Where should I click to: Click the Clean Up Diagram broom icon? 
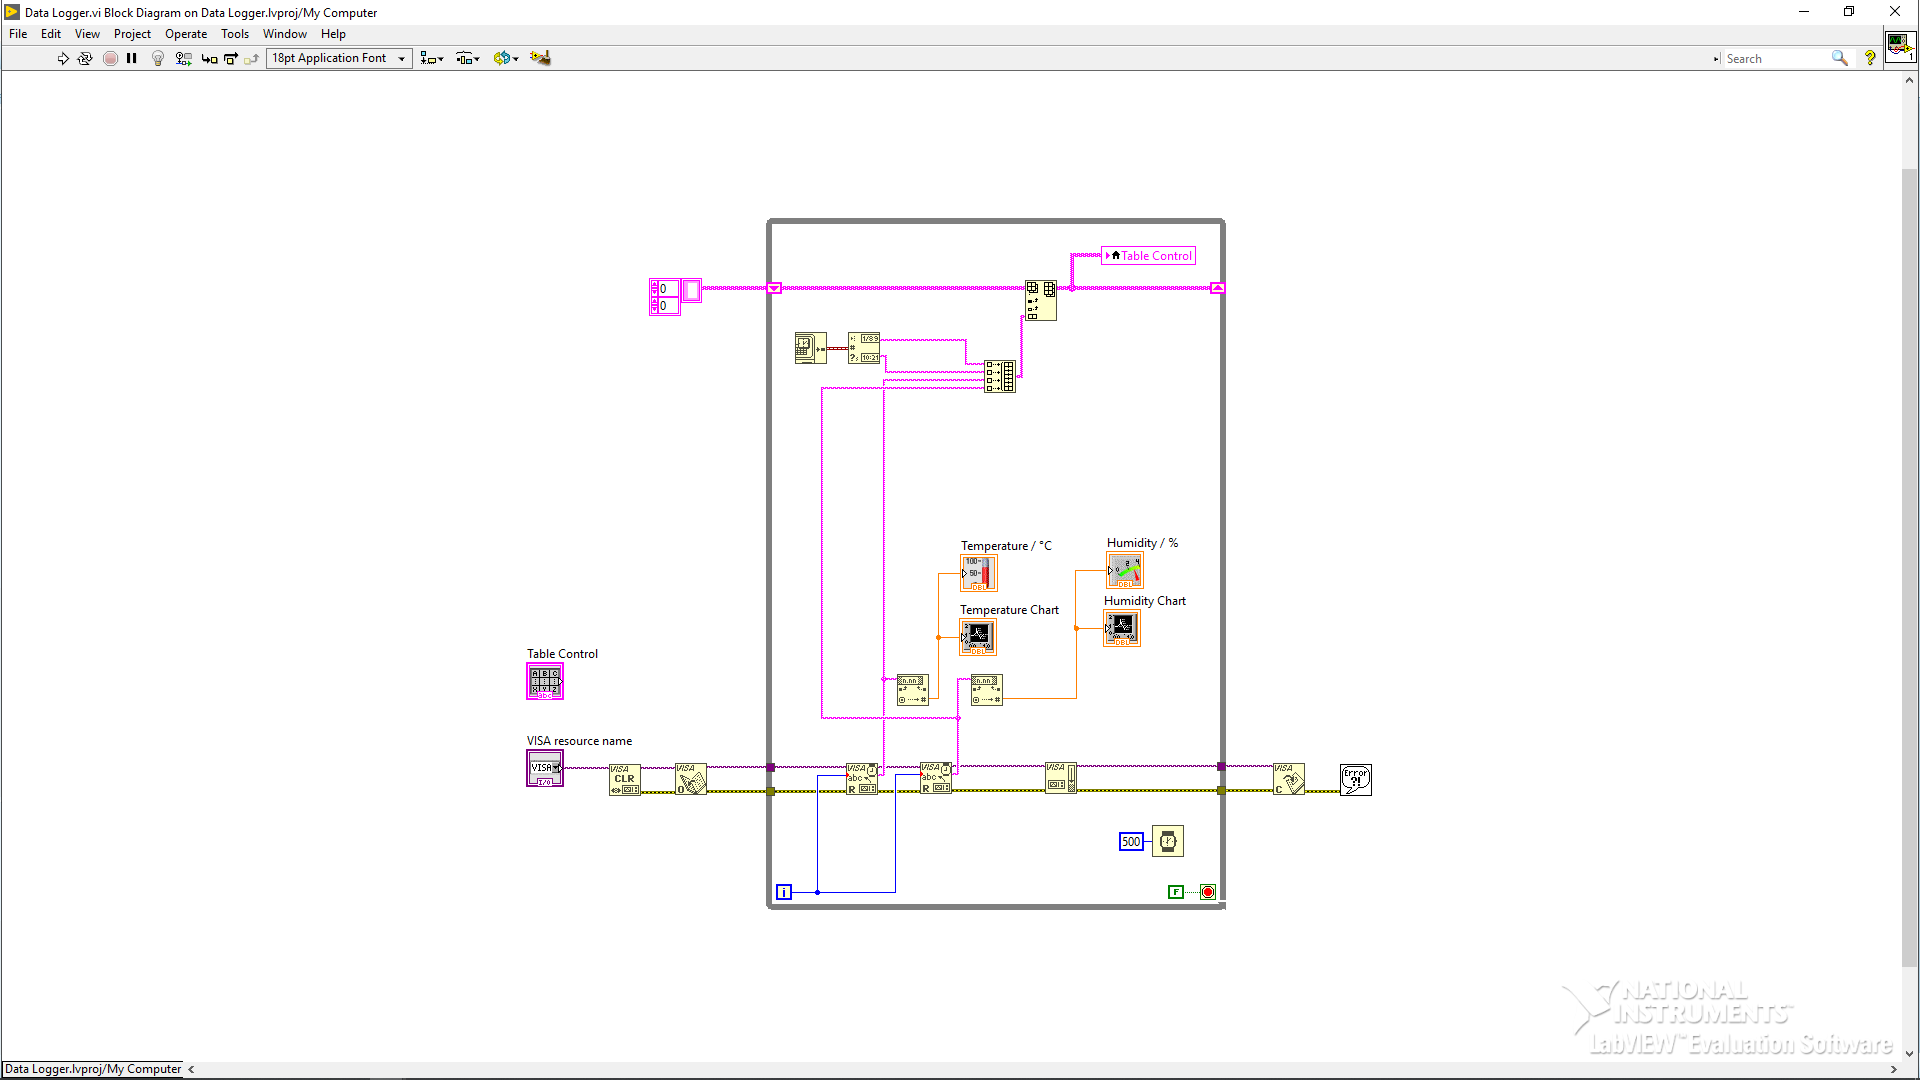[x=540, y=58]
